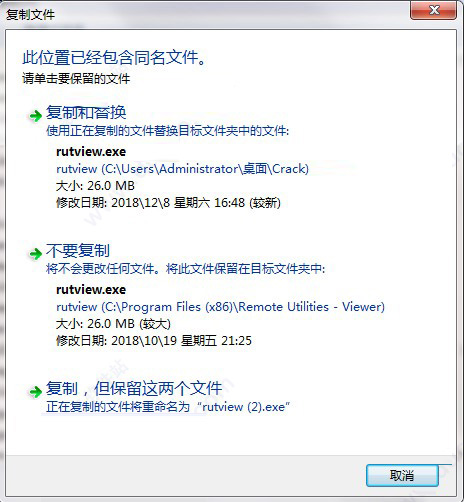Image resolution: width=464 pixels, height=502 pixels.
Task: Click the heading 此位置已经包含同名文件
Action: click(114, 57)
